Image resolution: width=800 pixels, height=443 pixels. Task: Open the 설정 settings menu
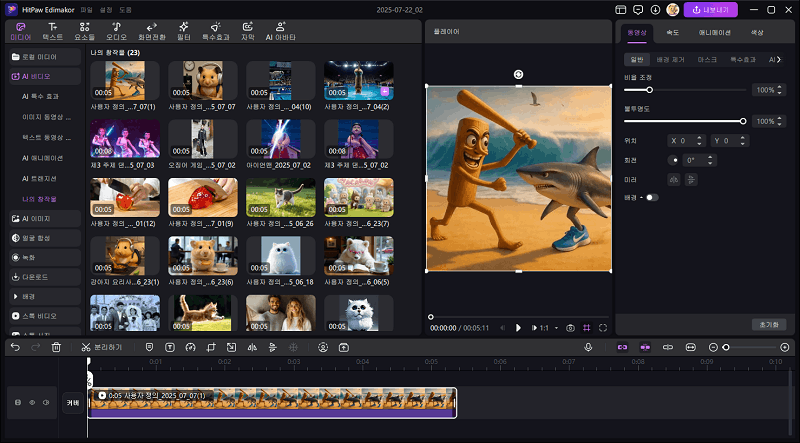pyautogui.click(x=106, y=10)
